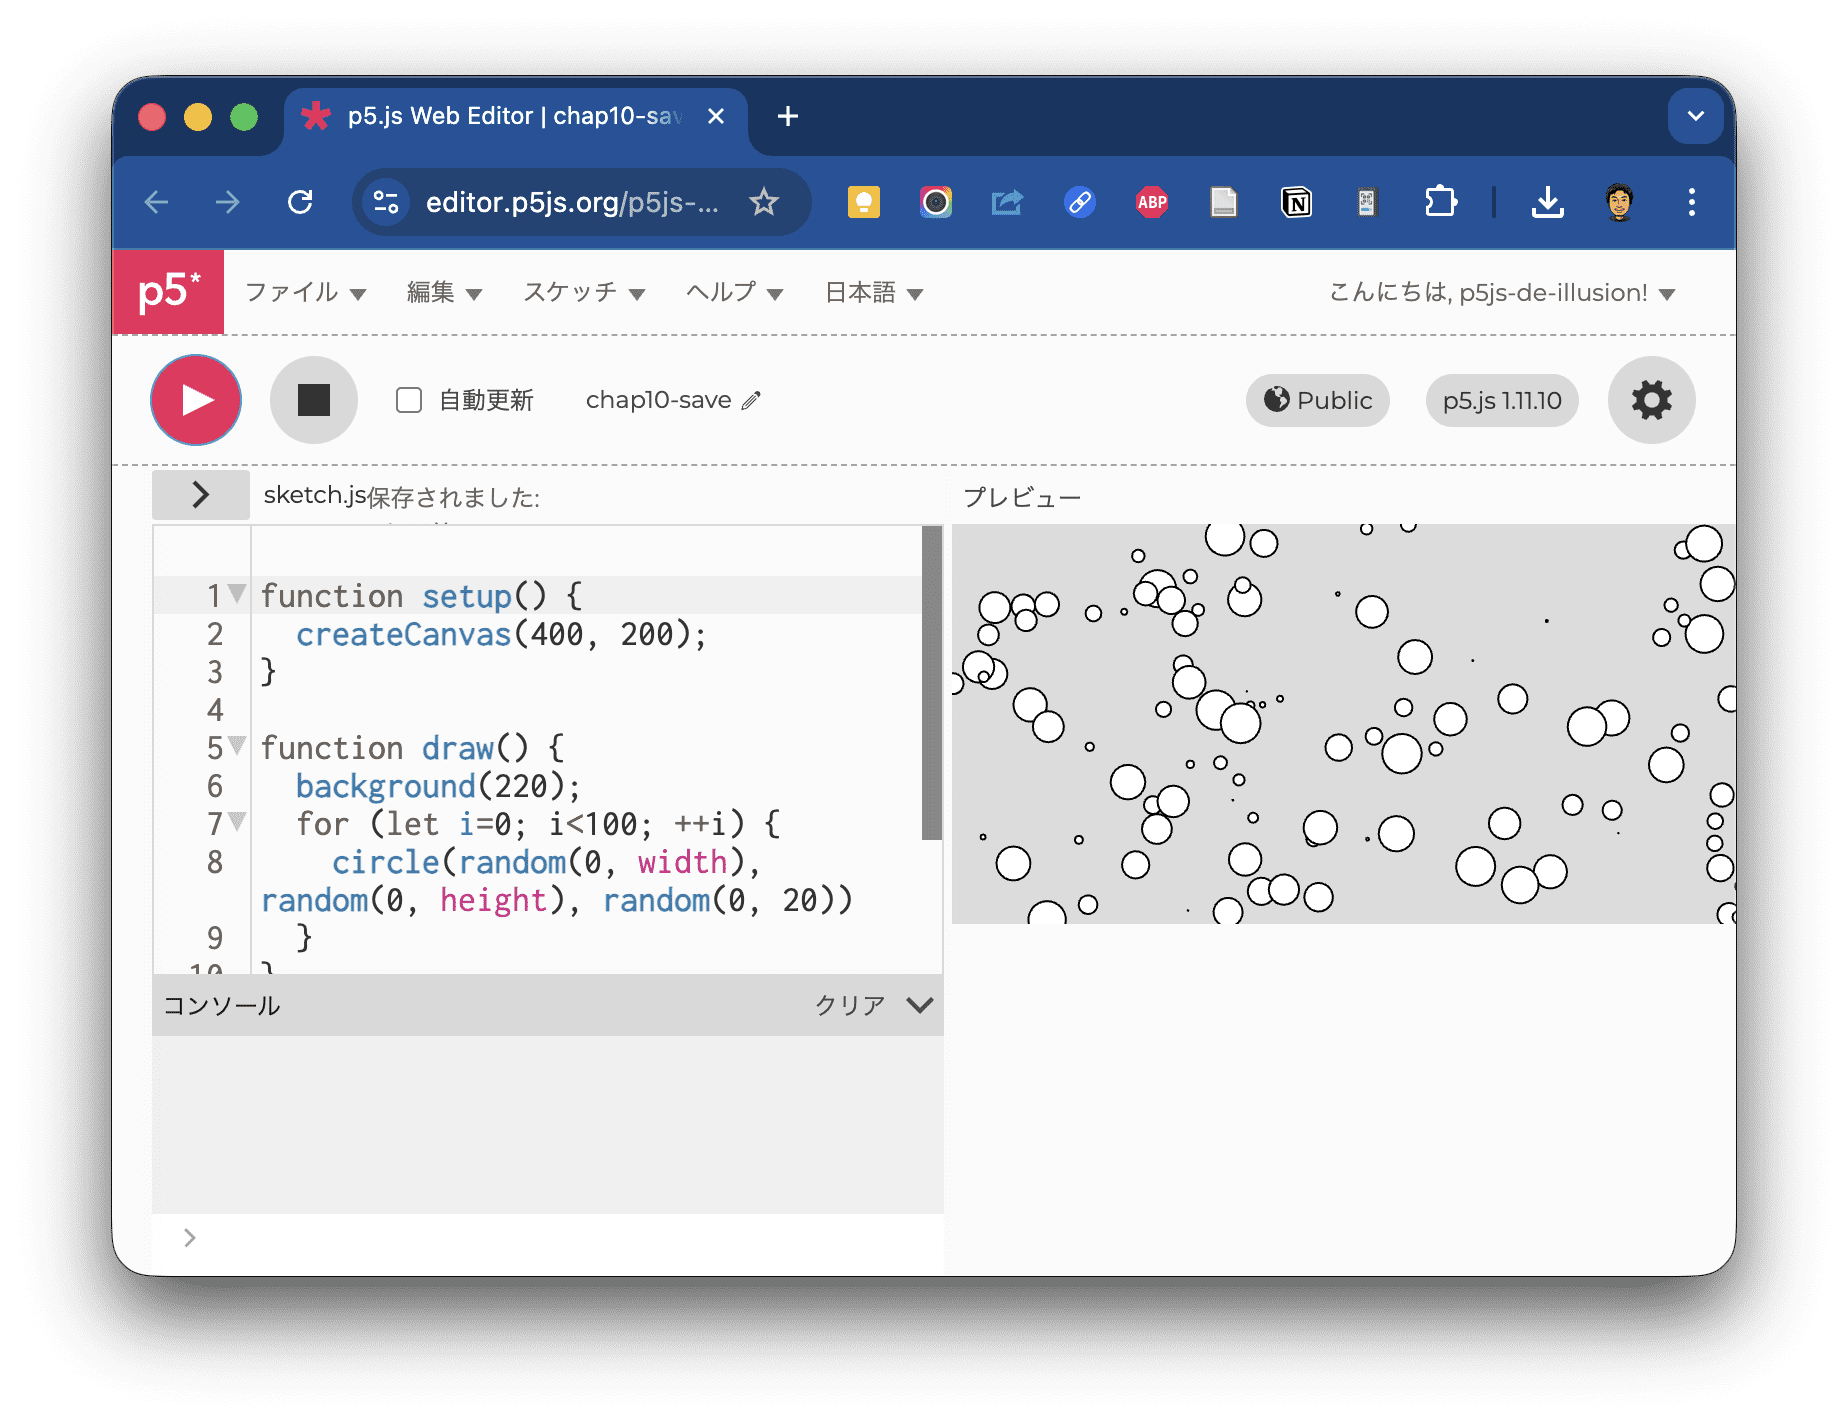Open the Notion browser extension
The width and height of the screenshot is (1848, 1424).
1296,202
